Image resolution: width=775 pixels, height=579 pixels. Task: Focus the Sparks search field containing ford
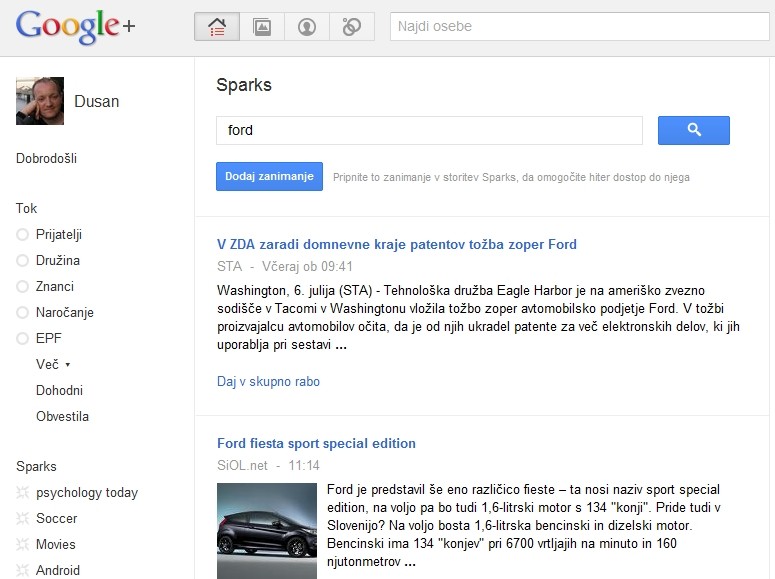pos(430,131)
